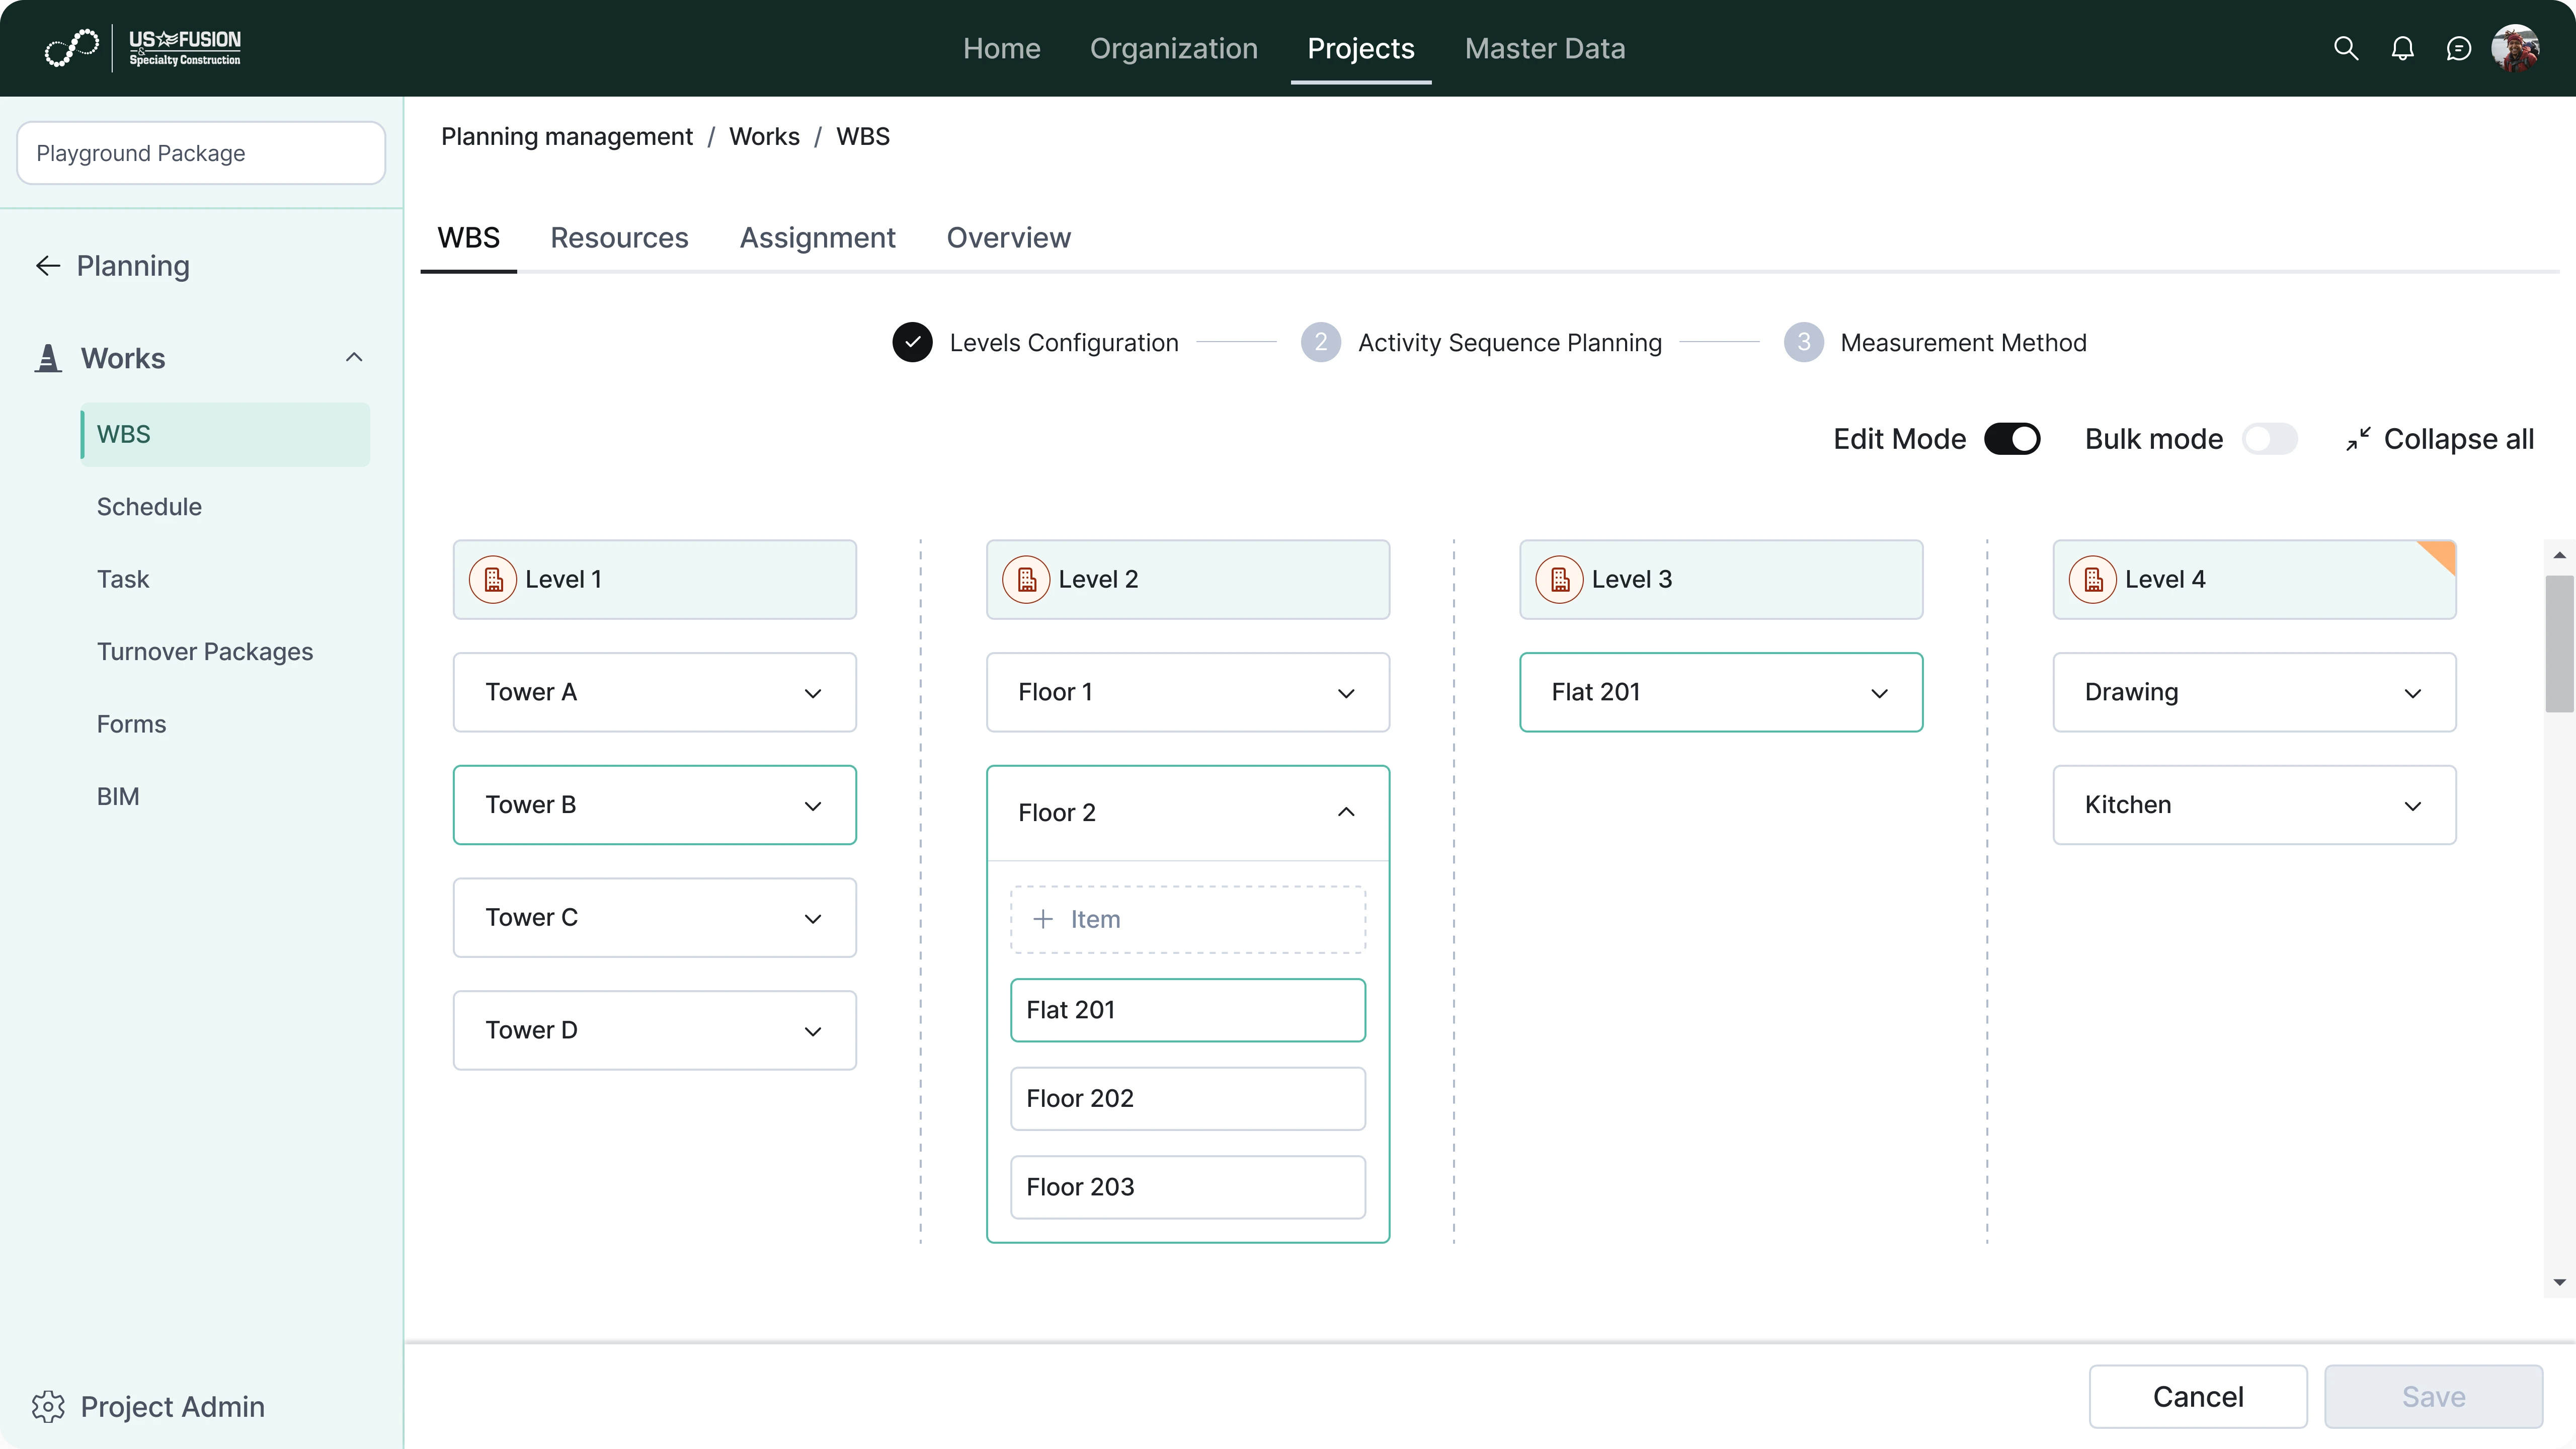
Task: Open the chat messages icon
Action: pyautogui.click(x=2458, y=48)
